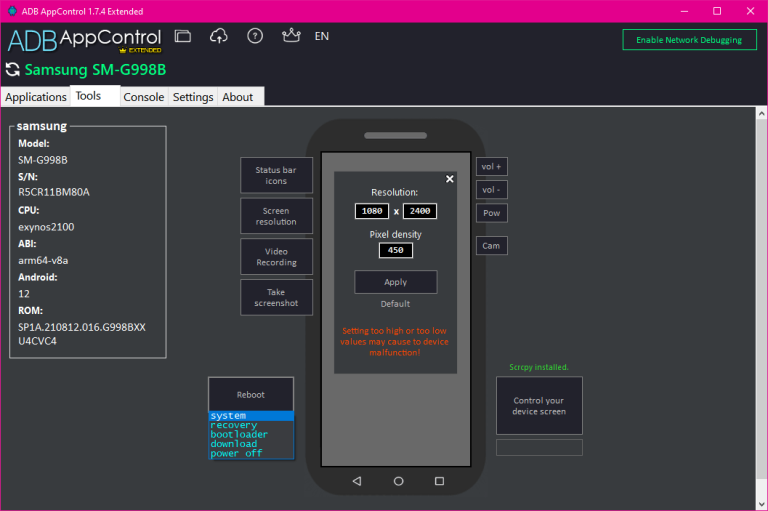Switch to the Applications tab
Viewport: 768px width, 511px height.
(x=36, y=97)
